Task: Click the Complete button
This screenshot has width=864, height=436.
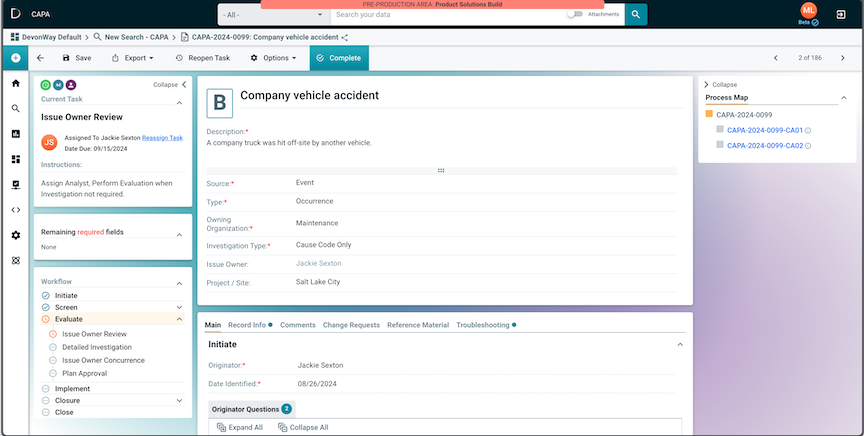Action: [339, 58]
